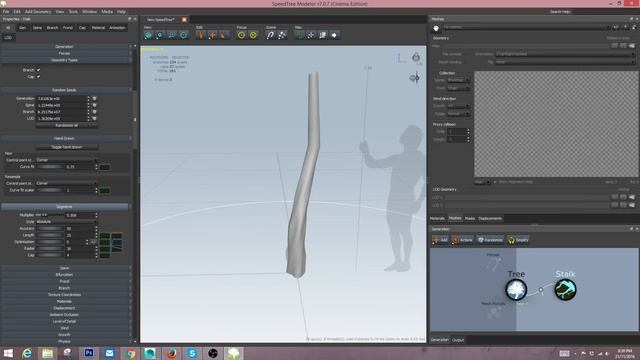Click the second Scene toolbar icon

coord(282,35)
